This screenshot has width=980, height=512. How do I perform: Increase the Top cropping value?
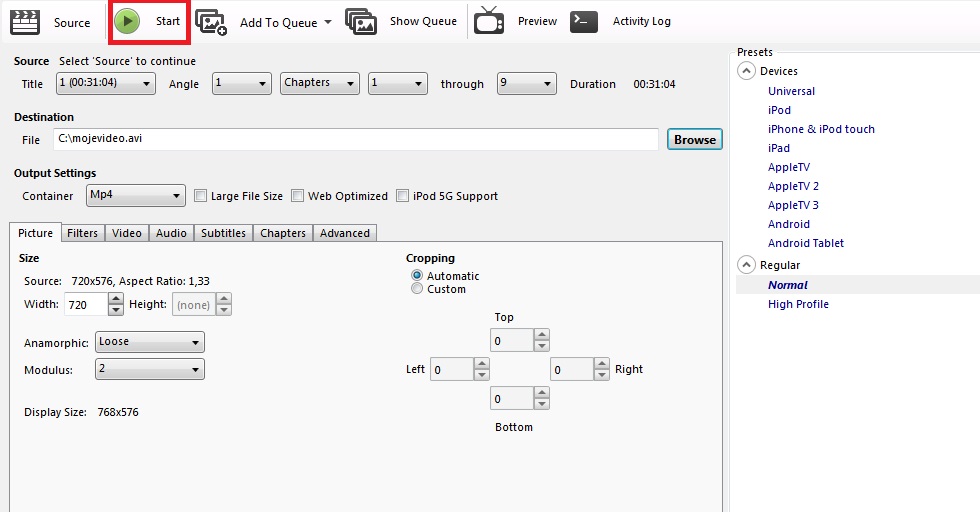click(x=542, y=335)
